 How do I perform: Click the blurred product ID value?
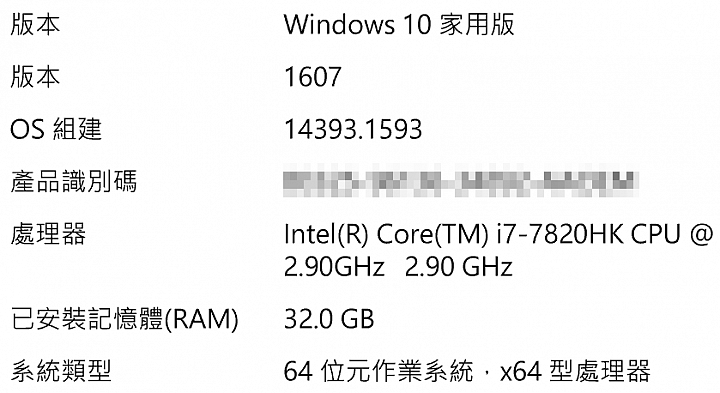point(461,181)
